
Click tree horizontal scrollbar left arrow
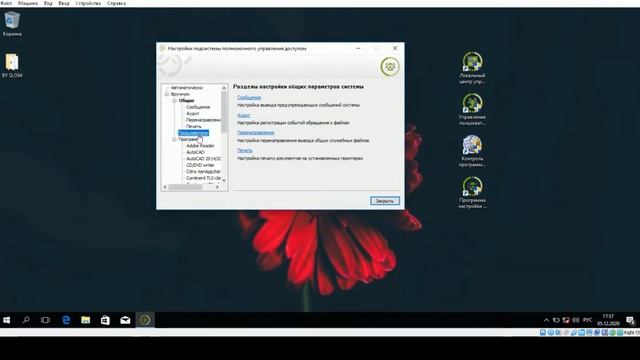pyautogui.click(x=165, y=187)
